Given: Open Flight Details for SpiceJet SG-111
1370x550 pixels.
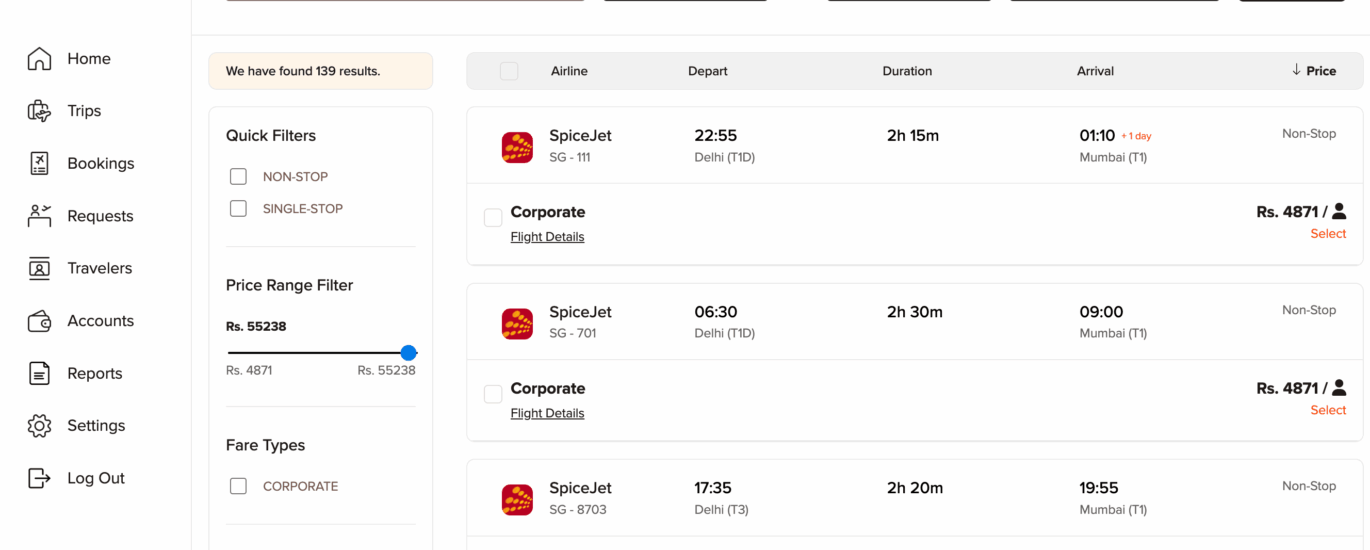Looking at the screenshot, I should [x=547, y=237].
